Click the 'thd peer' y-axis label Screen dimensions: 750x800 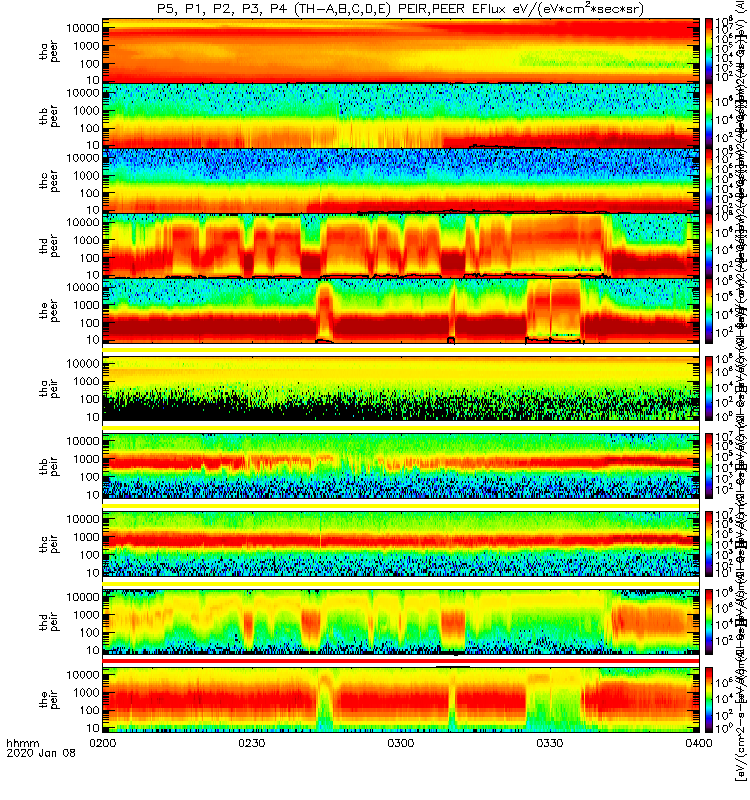pyautogui.click(x=49, y=246)
